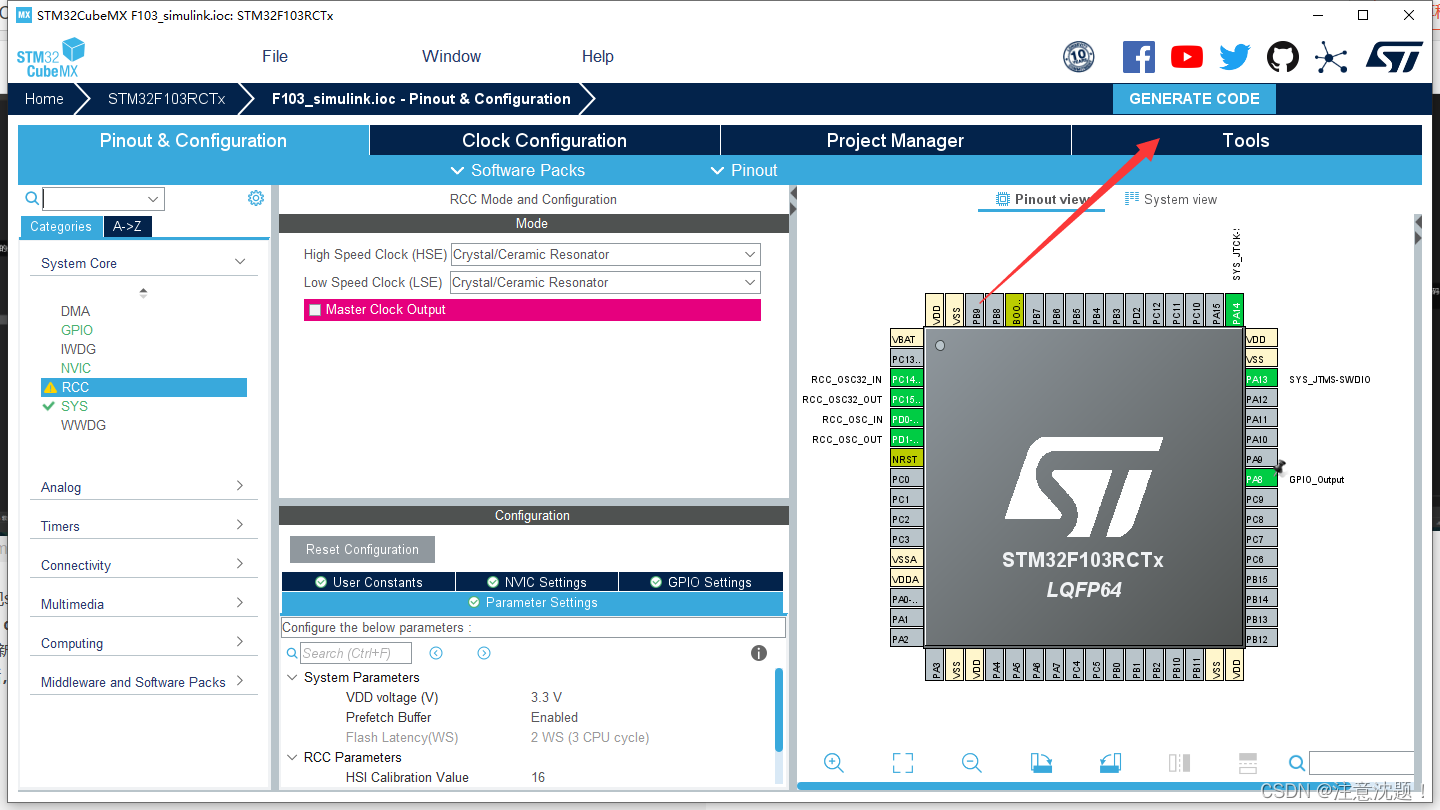Go to previous parameter search result
The image size is (1440, 810).
(x=436, y=653)
